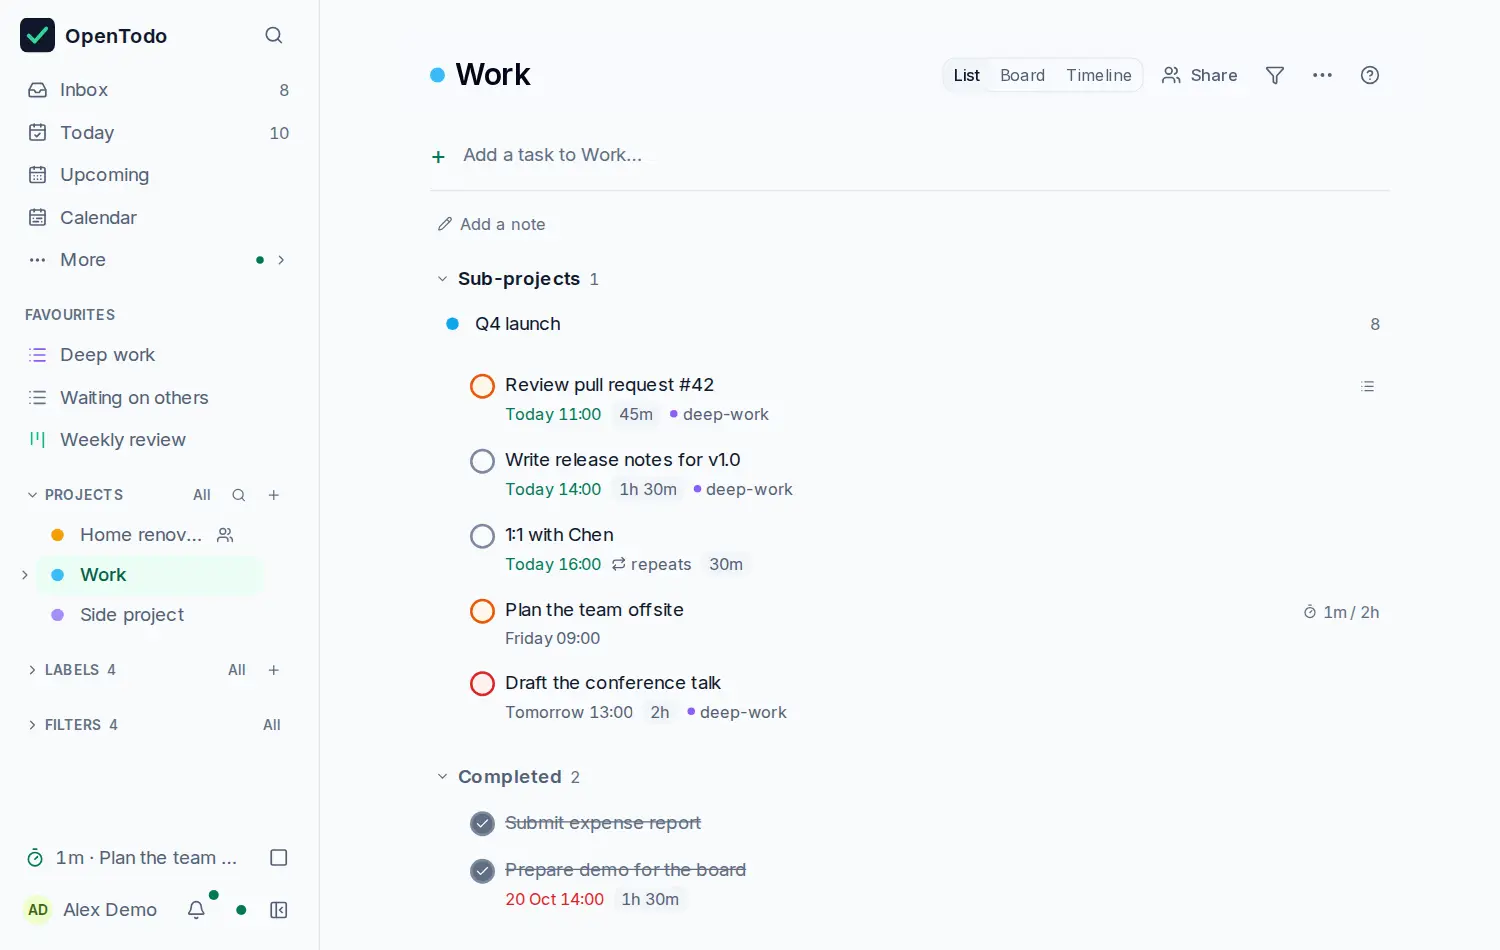Click Today 14:00 on release notes
The height and width of the screenshot is (950, 1500).
[x=553, y=489]
